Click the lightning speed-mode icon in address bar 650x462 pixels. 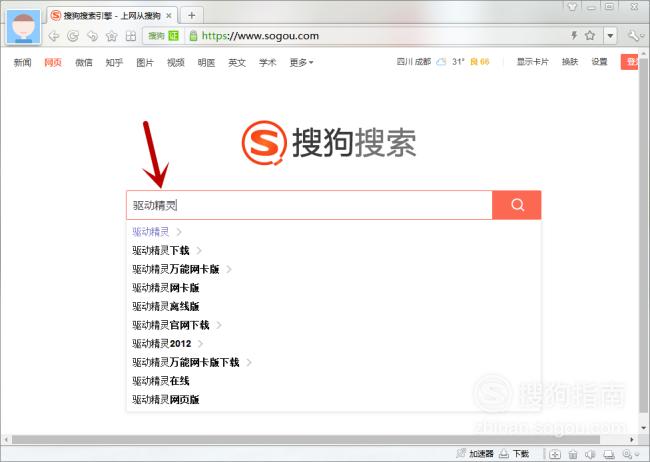click(x=574, y=35)
